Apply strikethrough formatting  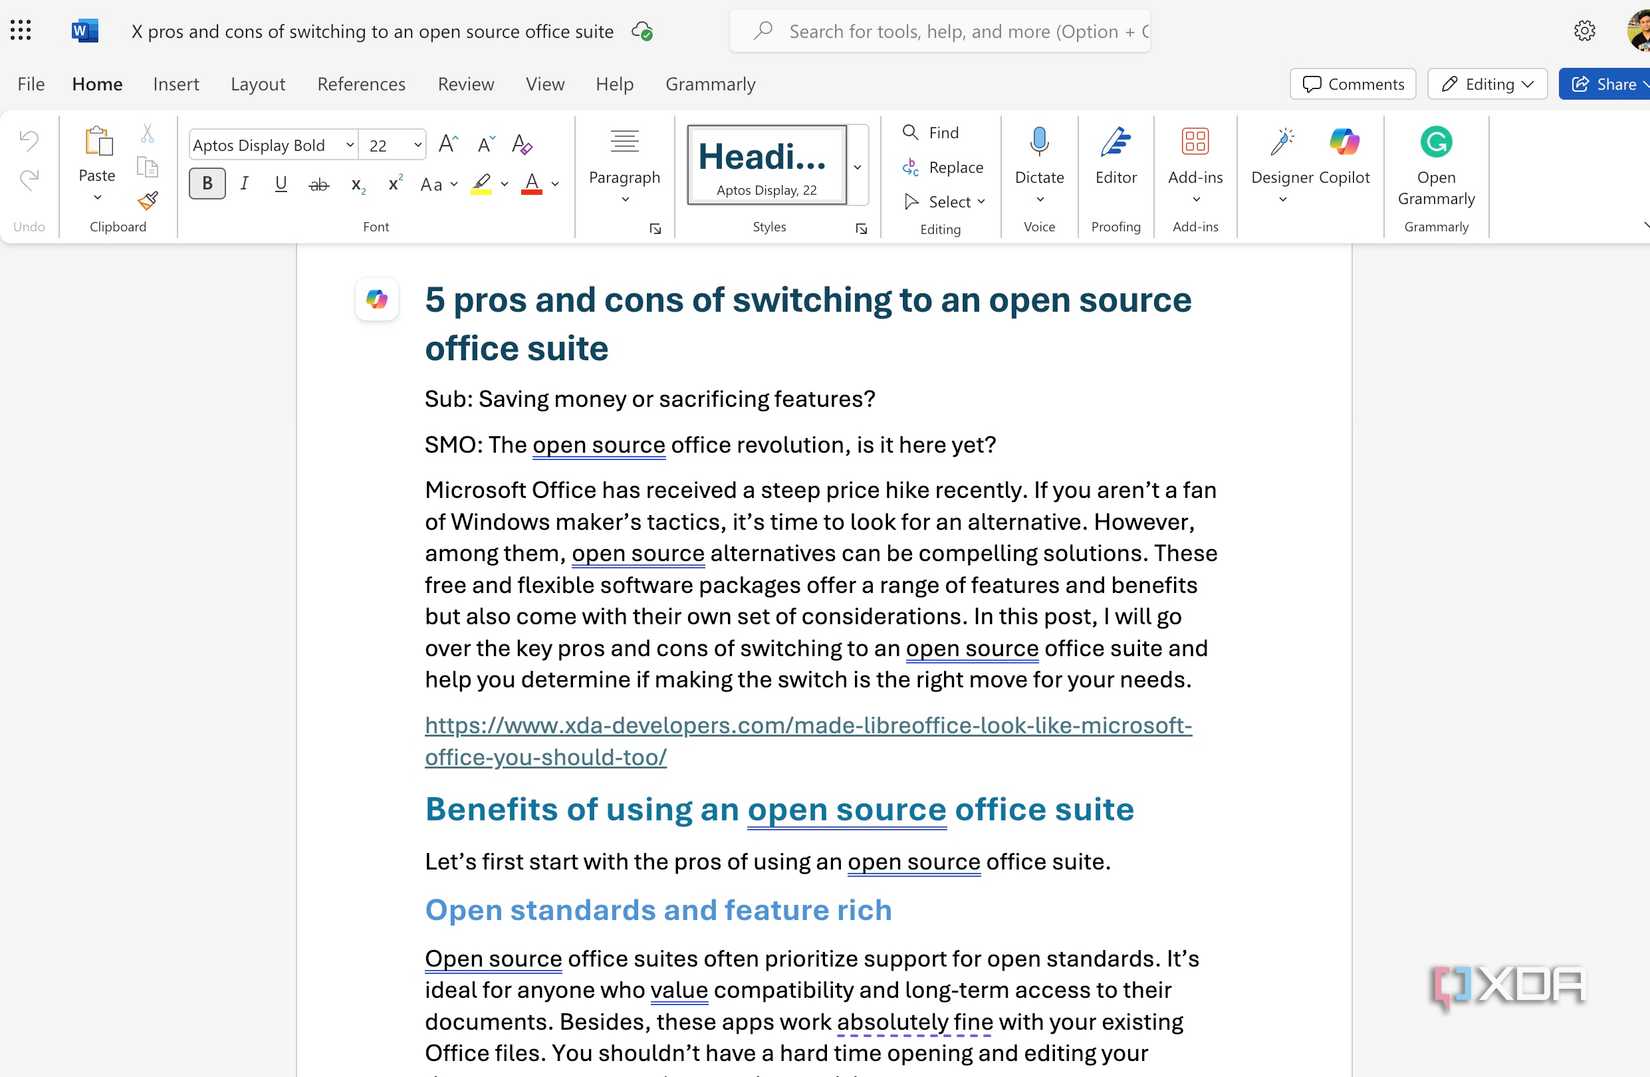[319, 184]
